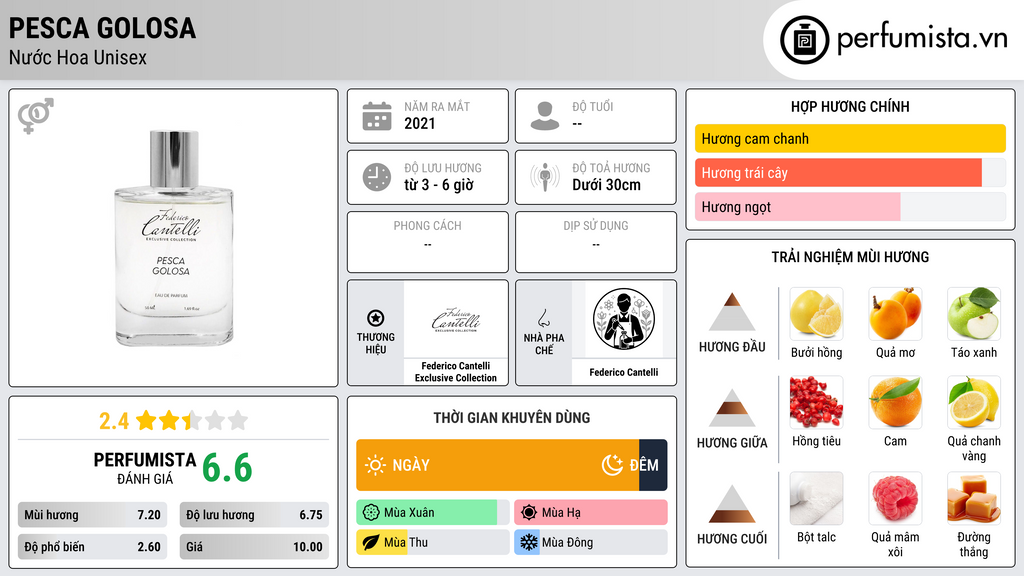Click the perfumista.vn bottle logo icon
The image size is (1024, 576).
[804, 40]
